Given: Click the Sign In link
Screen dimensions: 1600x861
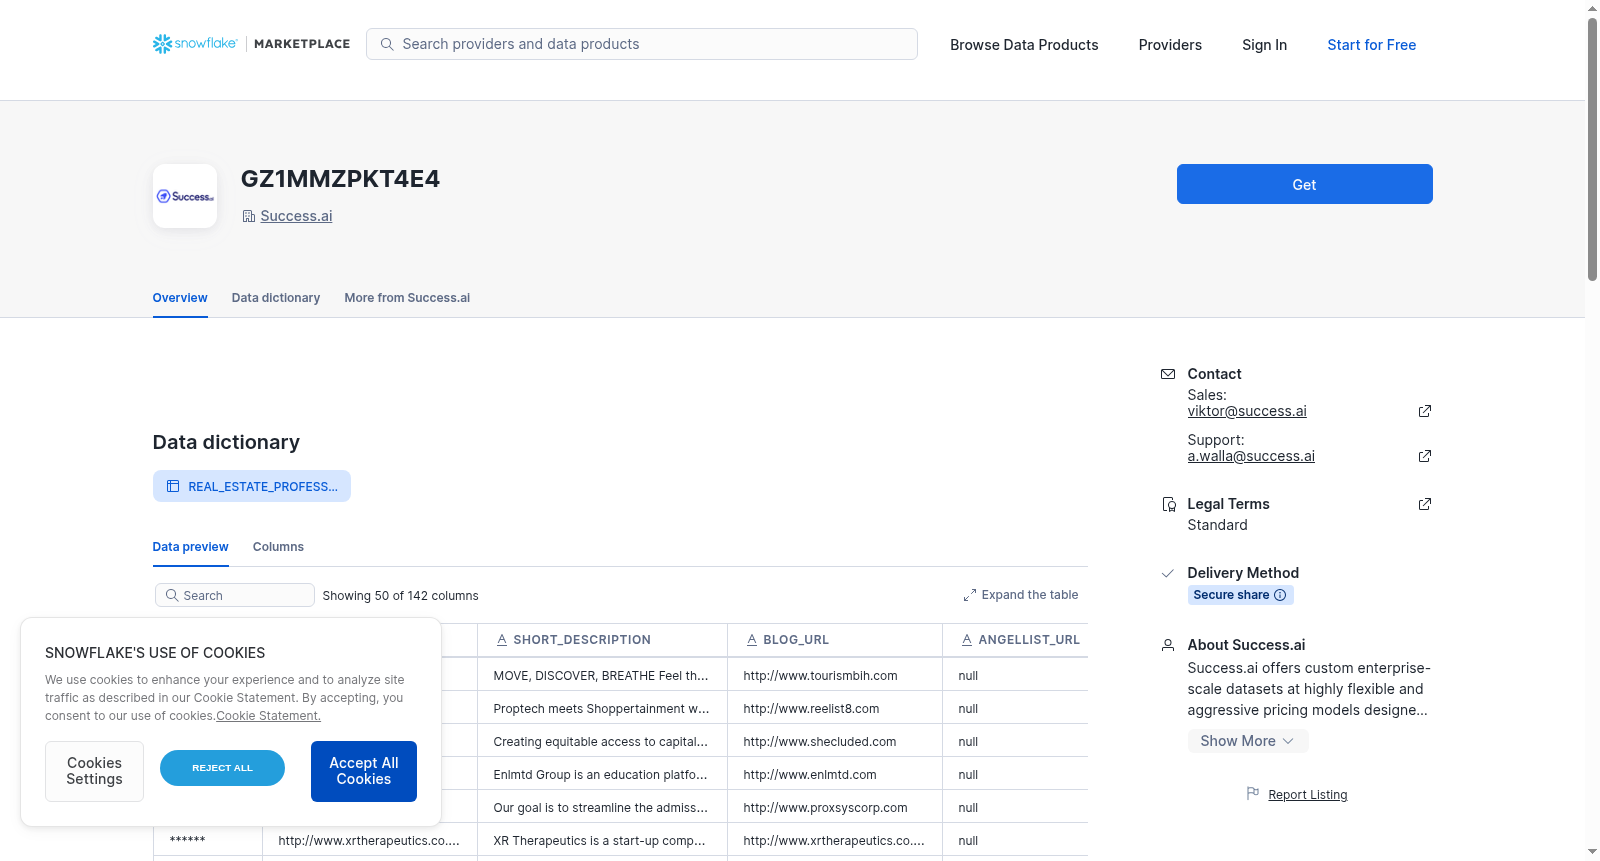Looking at the screenshot, I should click(1264, 45).
